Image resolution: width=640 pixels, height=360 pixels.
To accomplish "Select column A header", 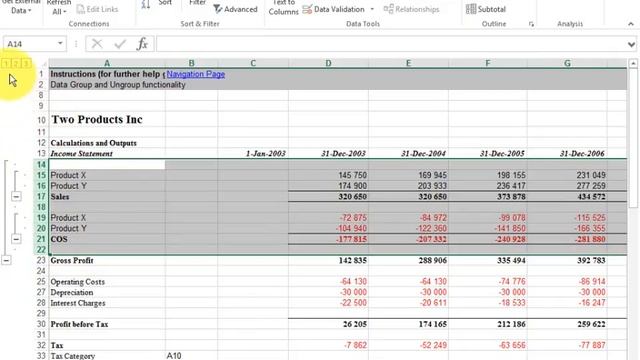I will [x=107, y=63].
